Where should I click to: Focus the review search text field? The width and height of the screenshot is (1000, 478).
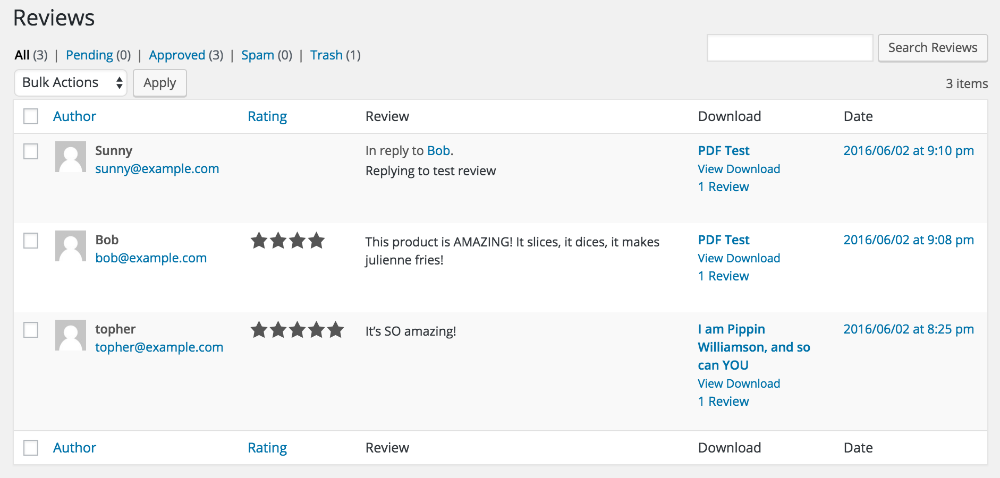coord(790,48)
